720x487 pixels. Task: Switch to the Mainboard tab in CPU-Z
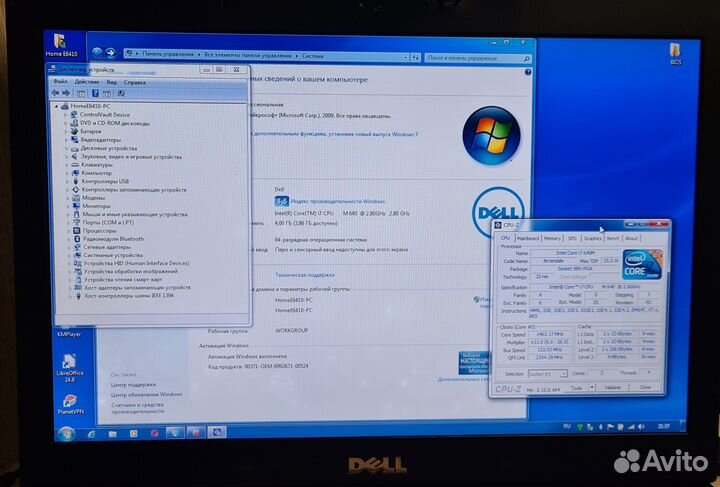tap(528, 238)
